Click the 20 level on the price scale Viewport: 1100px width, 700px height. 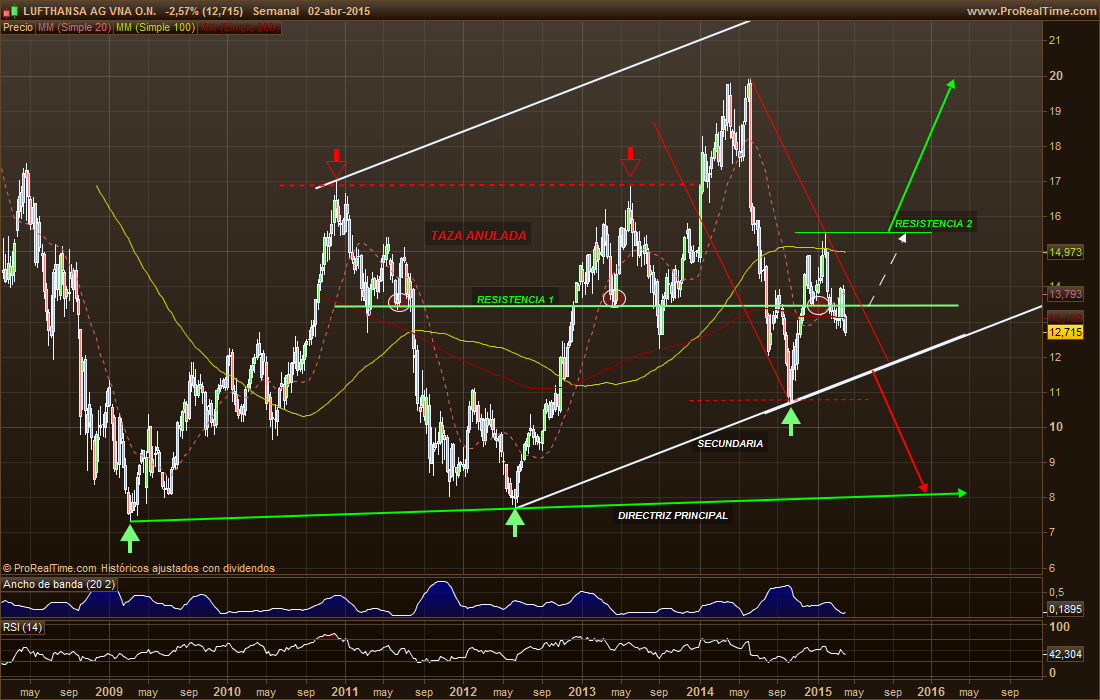[1055, 76]
